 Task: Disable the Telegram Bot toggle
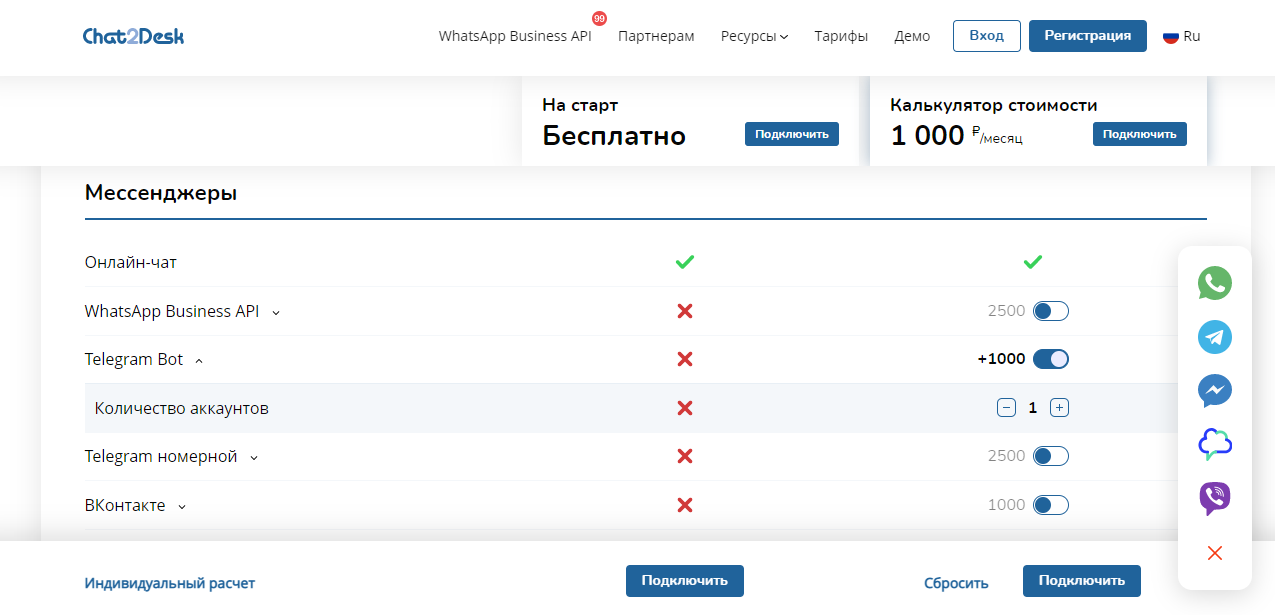(1050, 359)
